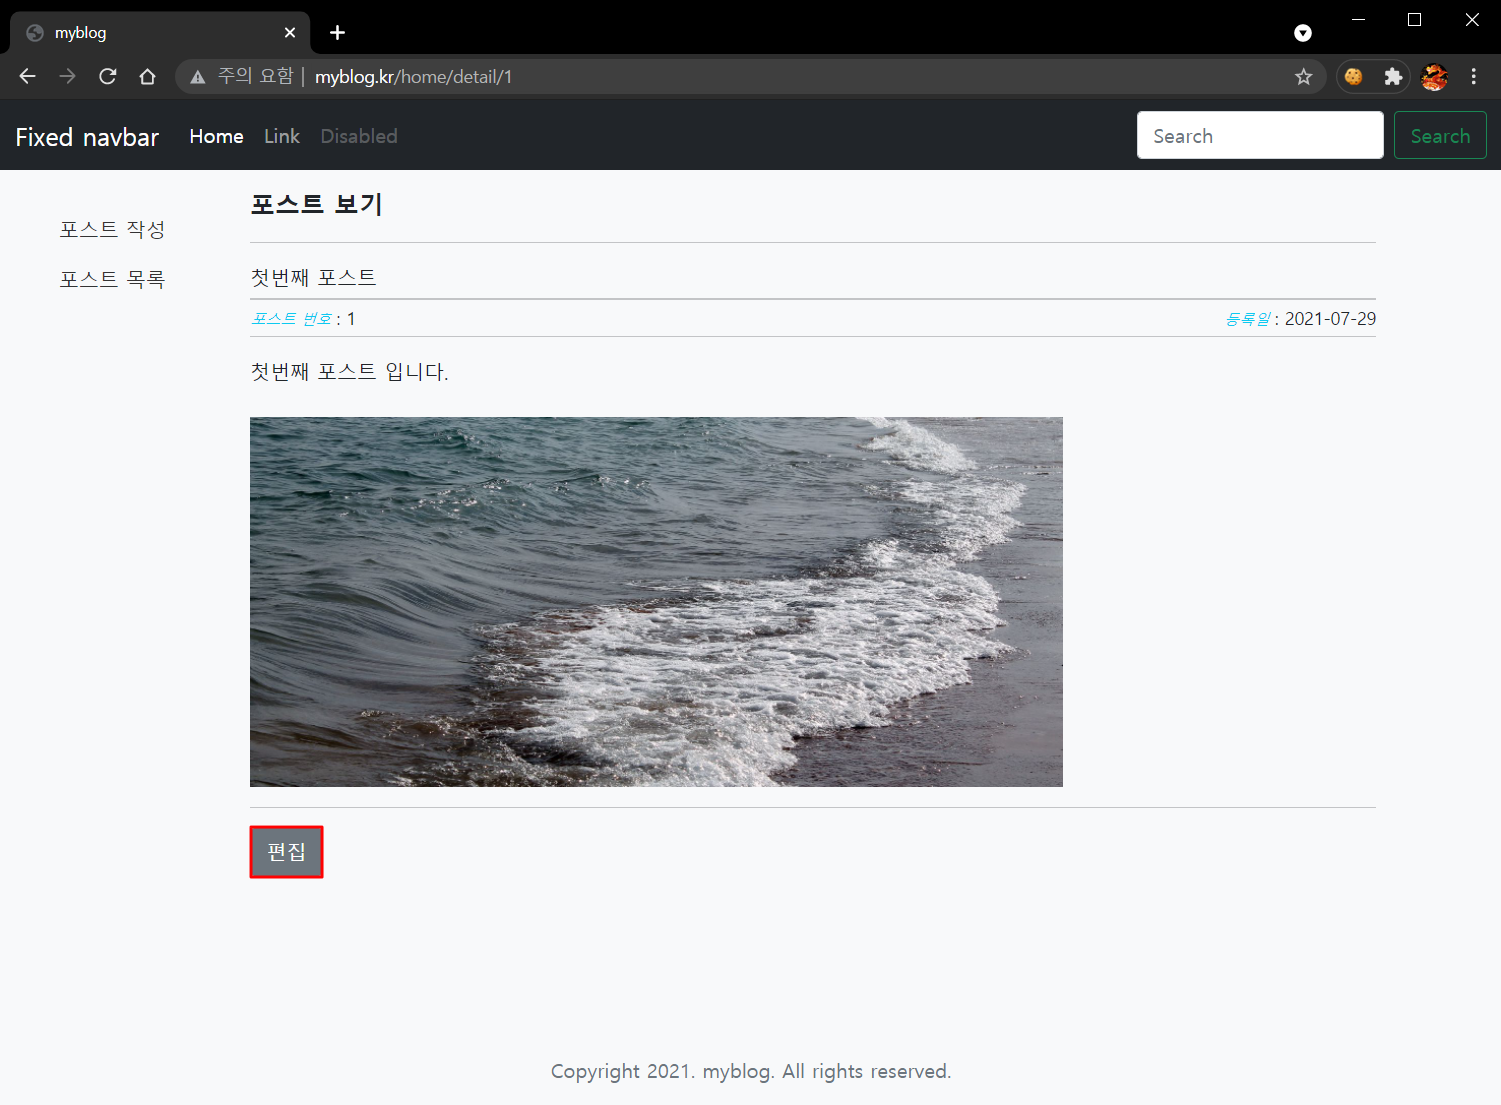Click the Fixed navbar brand link
The width and height of the screenshot is (1501, 1105).
pos(87,137)
